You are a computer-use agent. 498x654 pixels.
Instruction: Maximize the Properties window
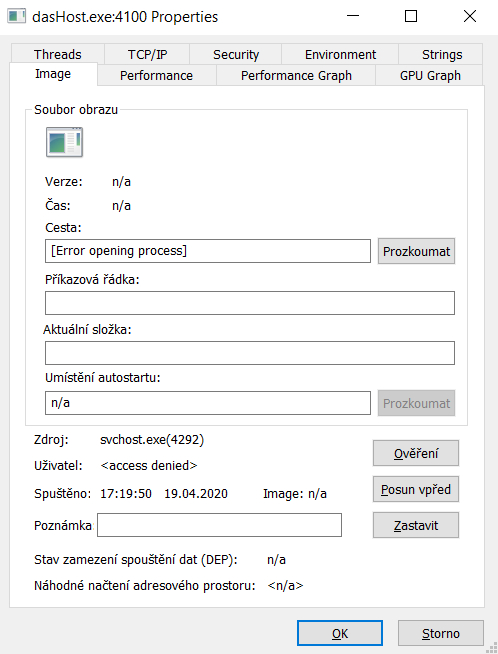pos(411,16)
